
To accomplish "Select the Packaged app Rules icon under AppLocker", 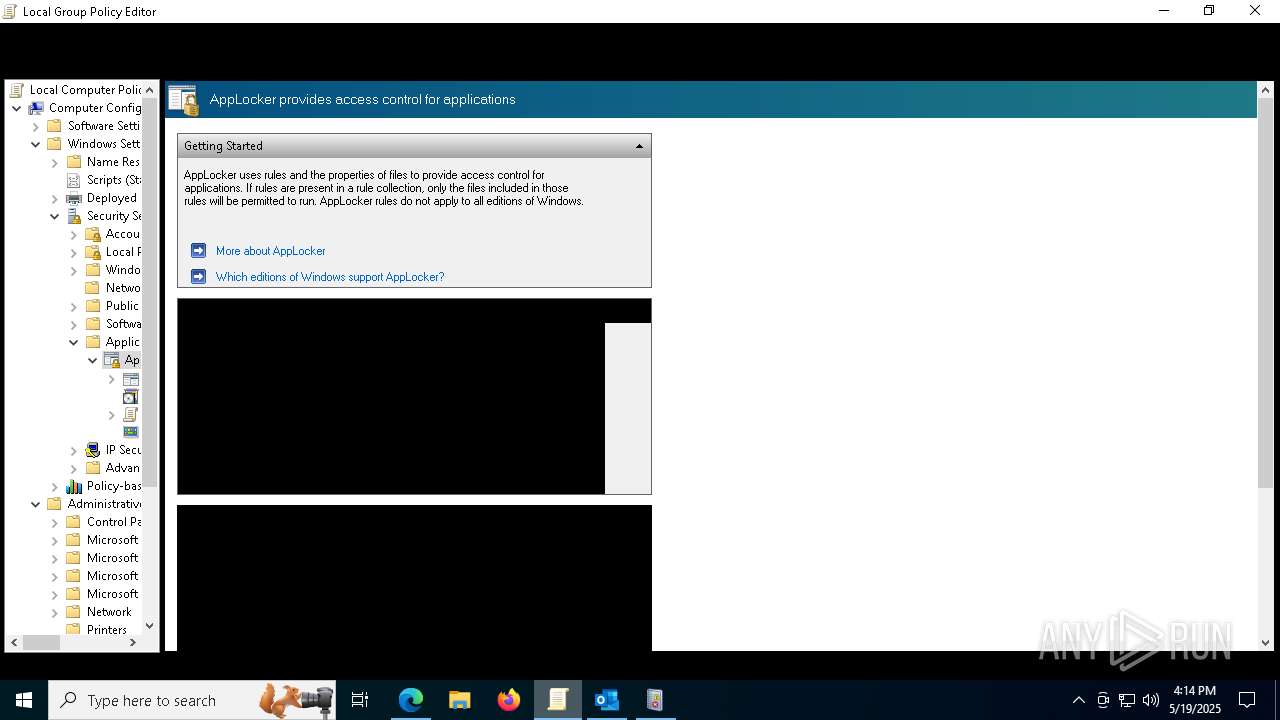I will [130, 432].
